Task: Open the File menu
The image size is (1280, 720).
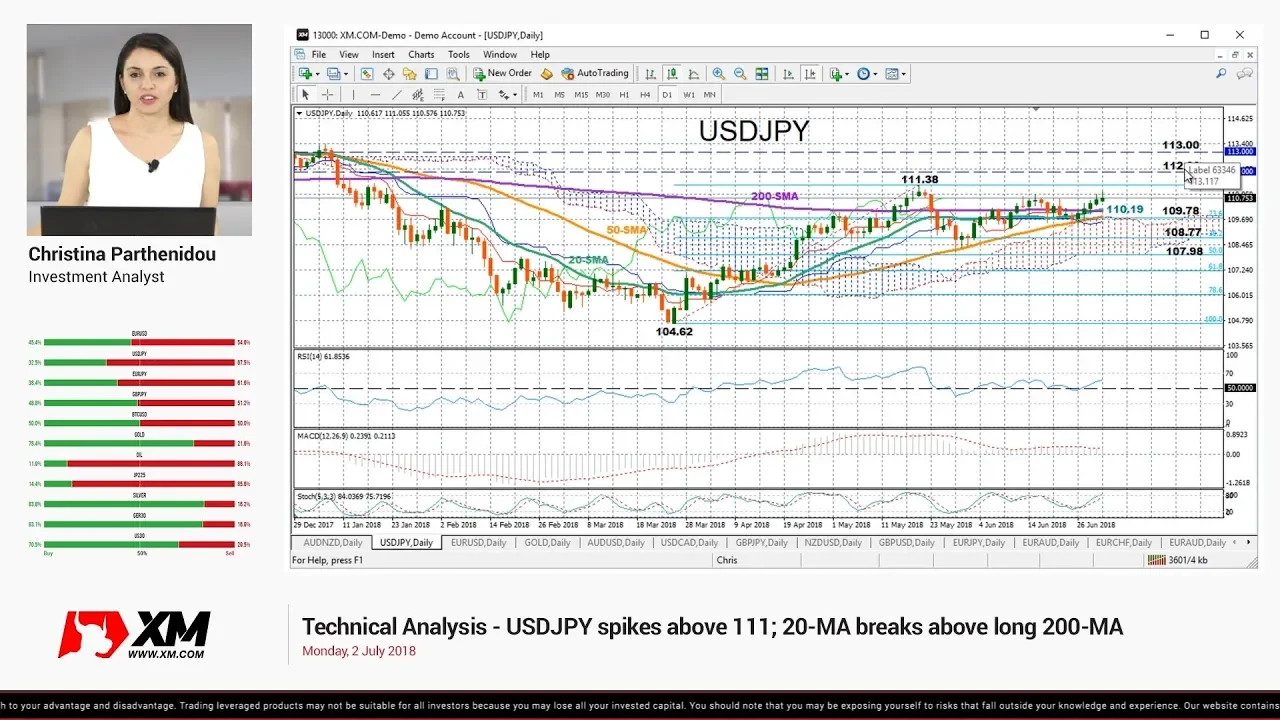Action: click(x=318, y=55)
